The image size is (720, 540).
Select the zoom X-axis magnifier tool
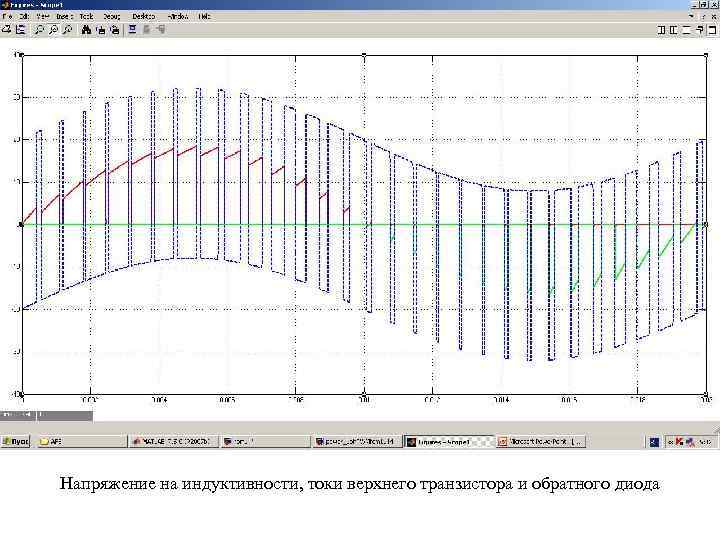[x=53, y=30]
